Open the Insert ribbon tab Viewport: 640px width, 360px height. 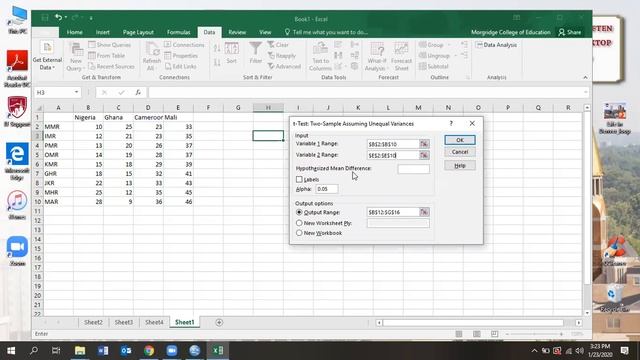tap(102, 32)
